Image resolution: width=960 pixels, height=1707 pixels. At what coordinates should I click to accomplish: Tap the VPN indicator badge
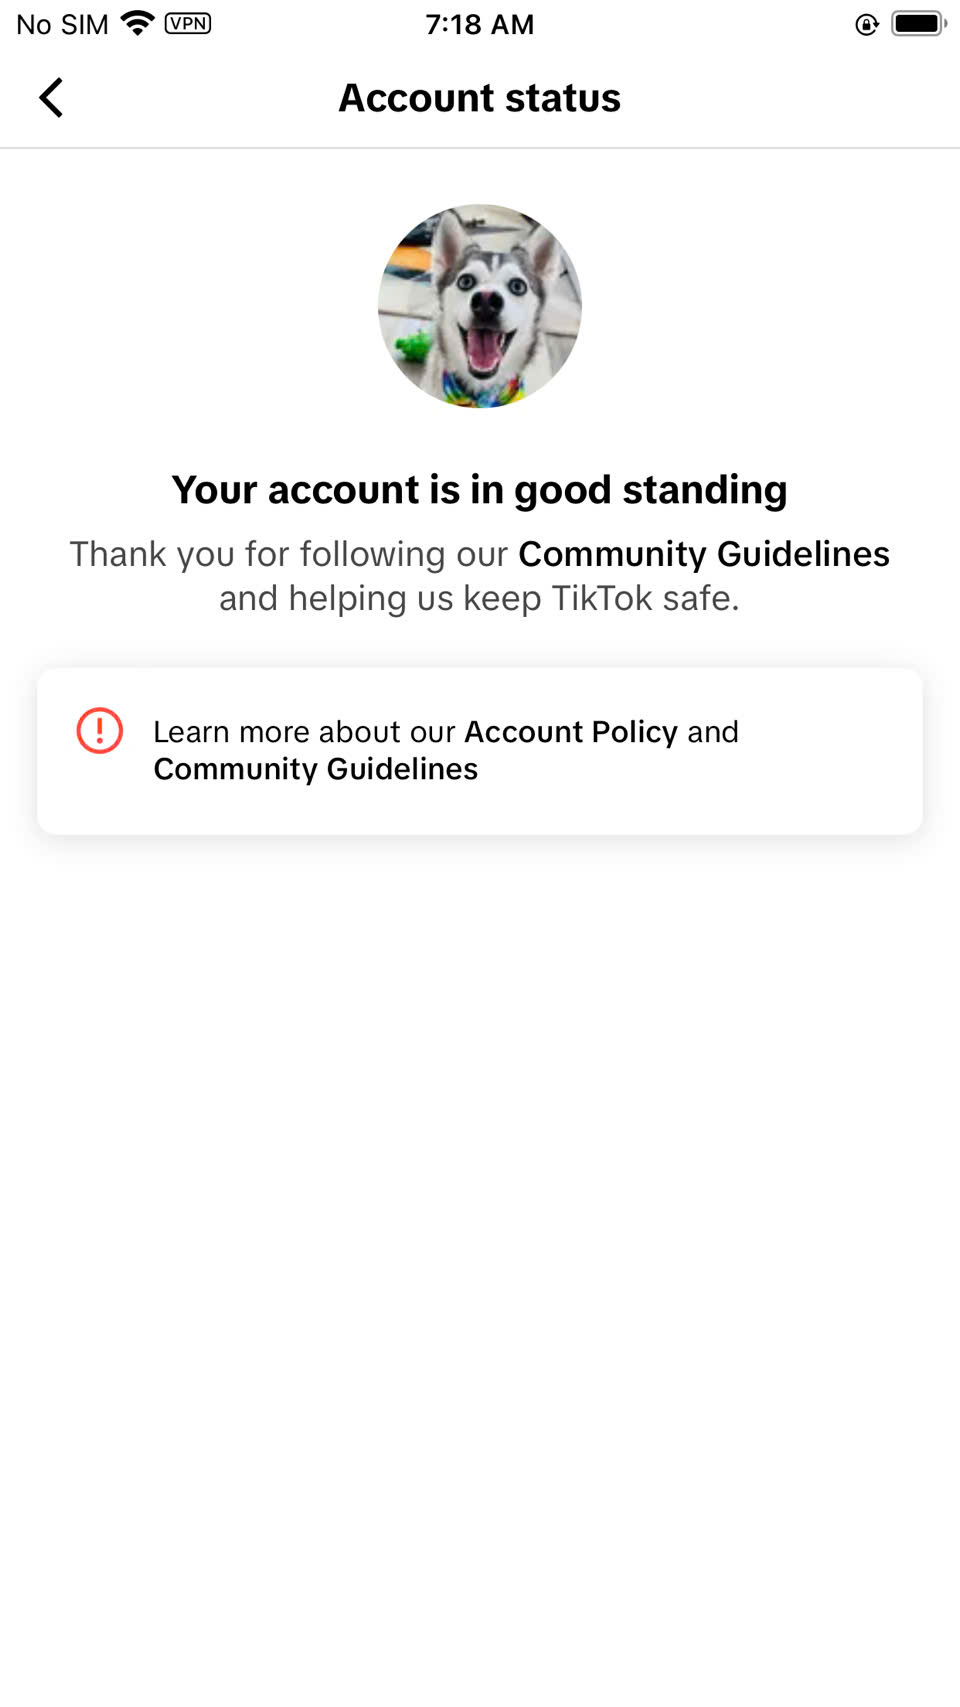pos(188,23)
